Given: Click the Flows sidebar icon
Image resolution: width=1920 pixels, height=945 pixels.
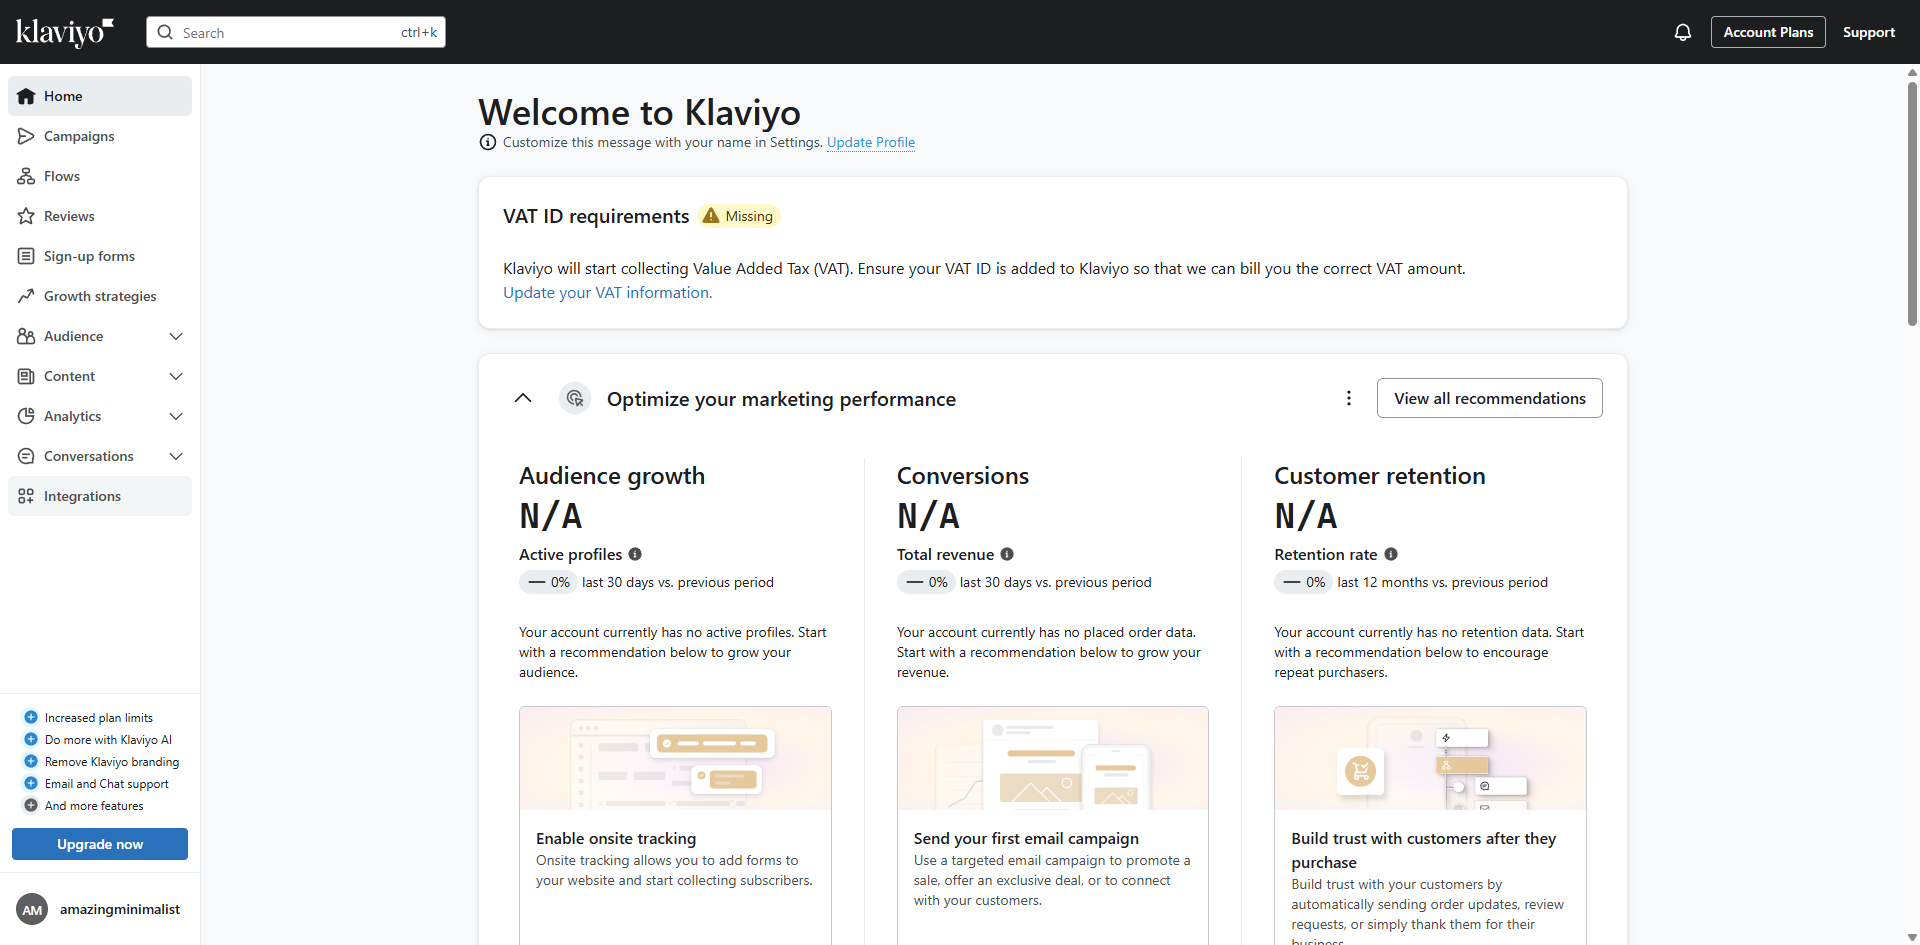Looking at the screenshot, I should [26, 176].
